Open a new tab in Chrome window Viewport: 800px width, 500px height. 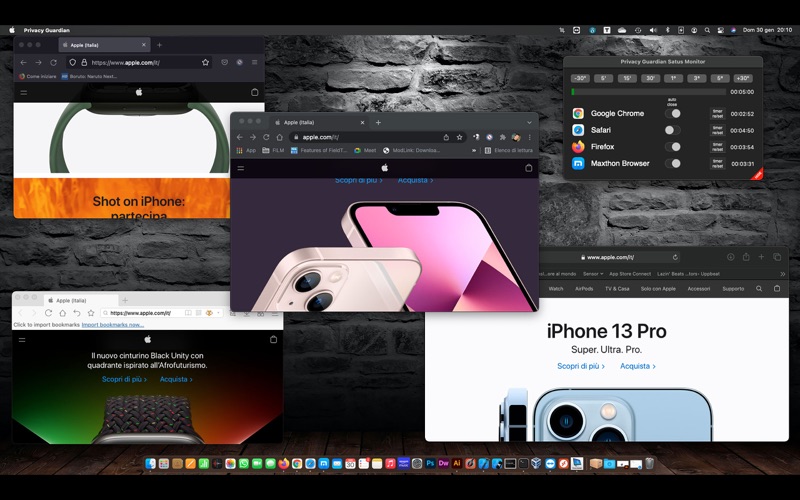point(378,122)
